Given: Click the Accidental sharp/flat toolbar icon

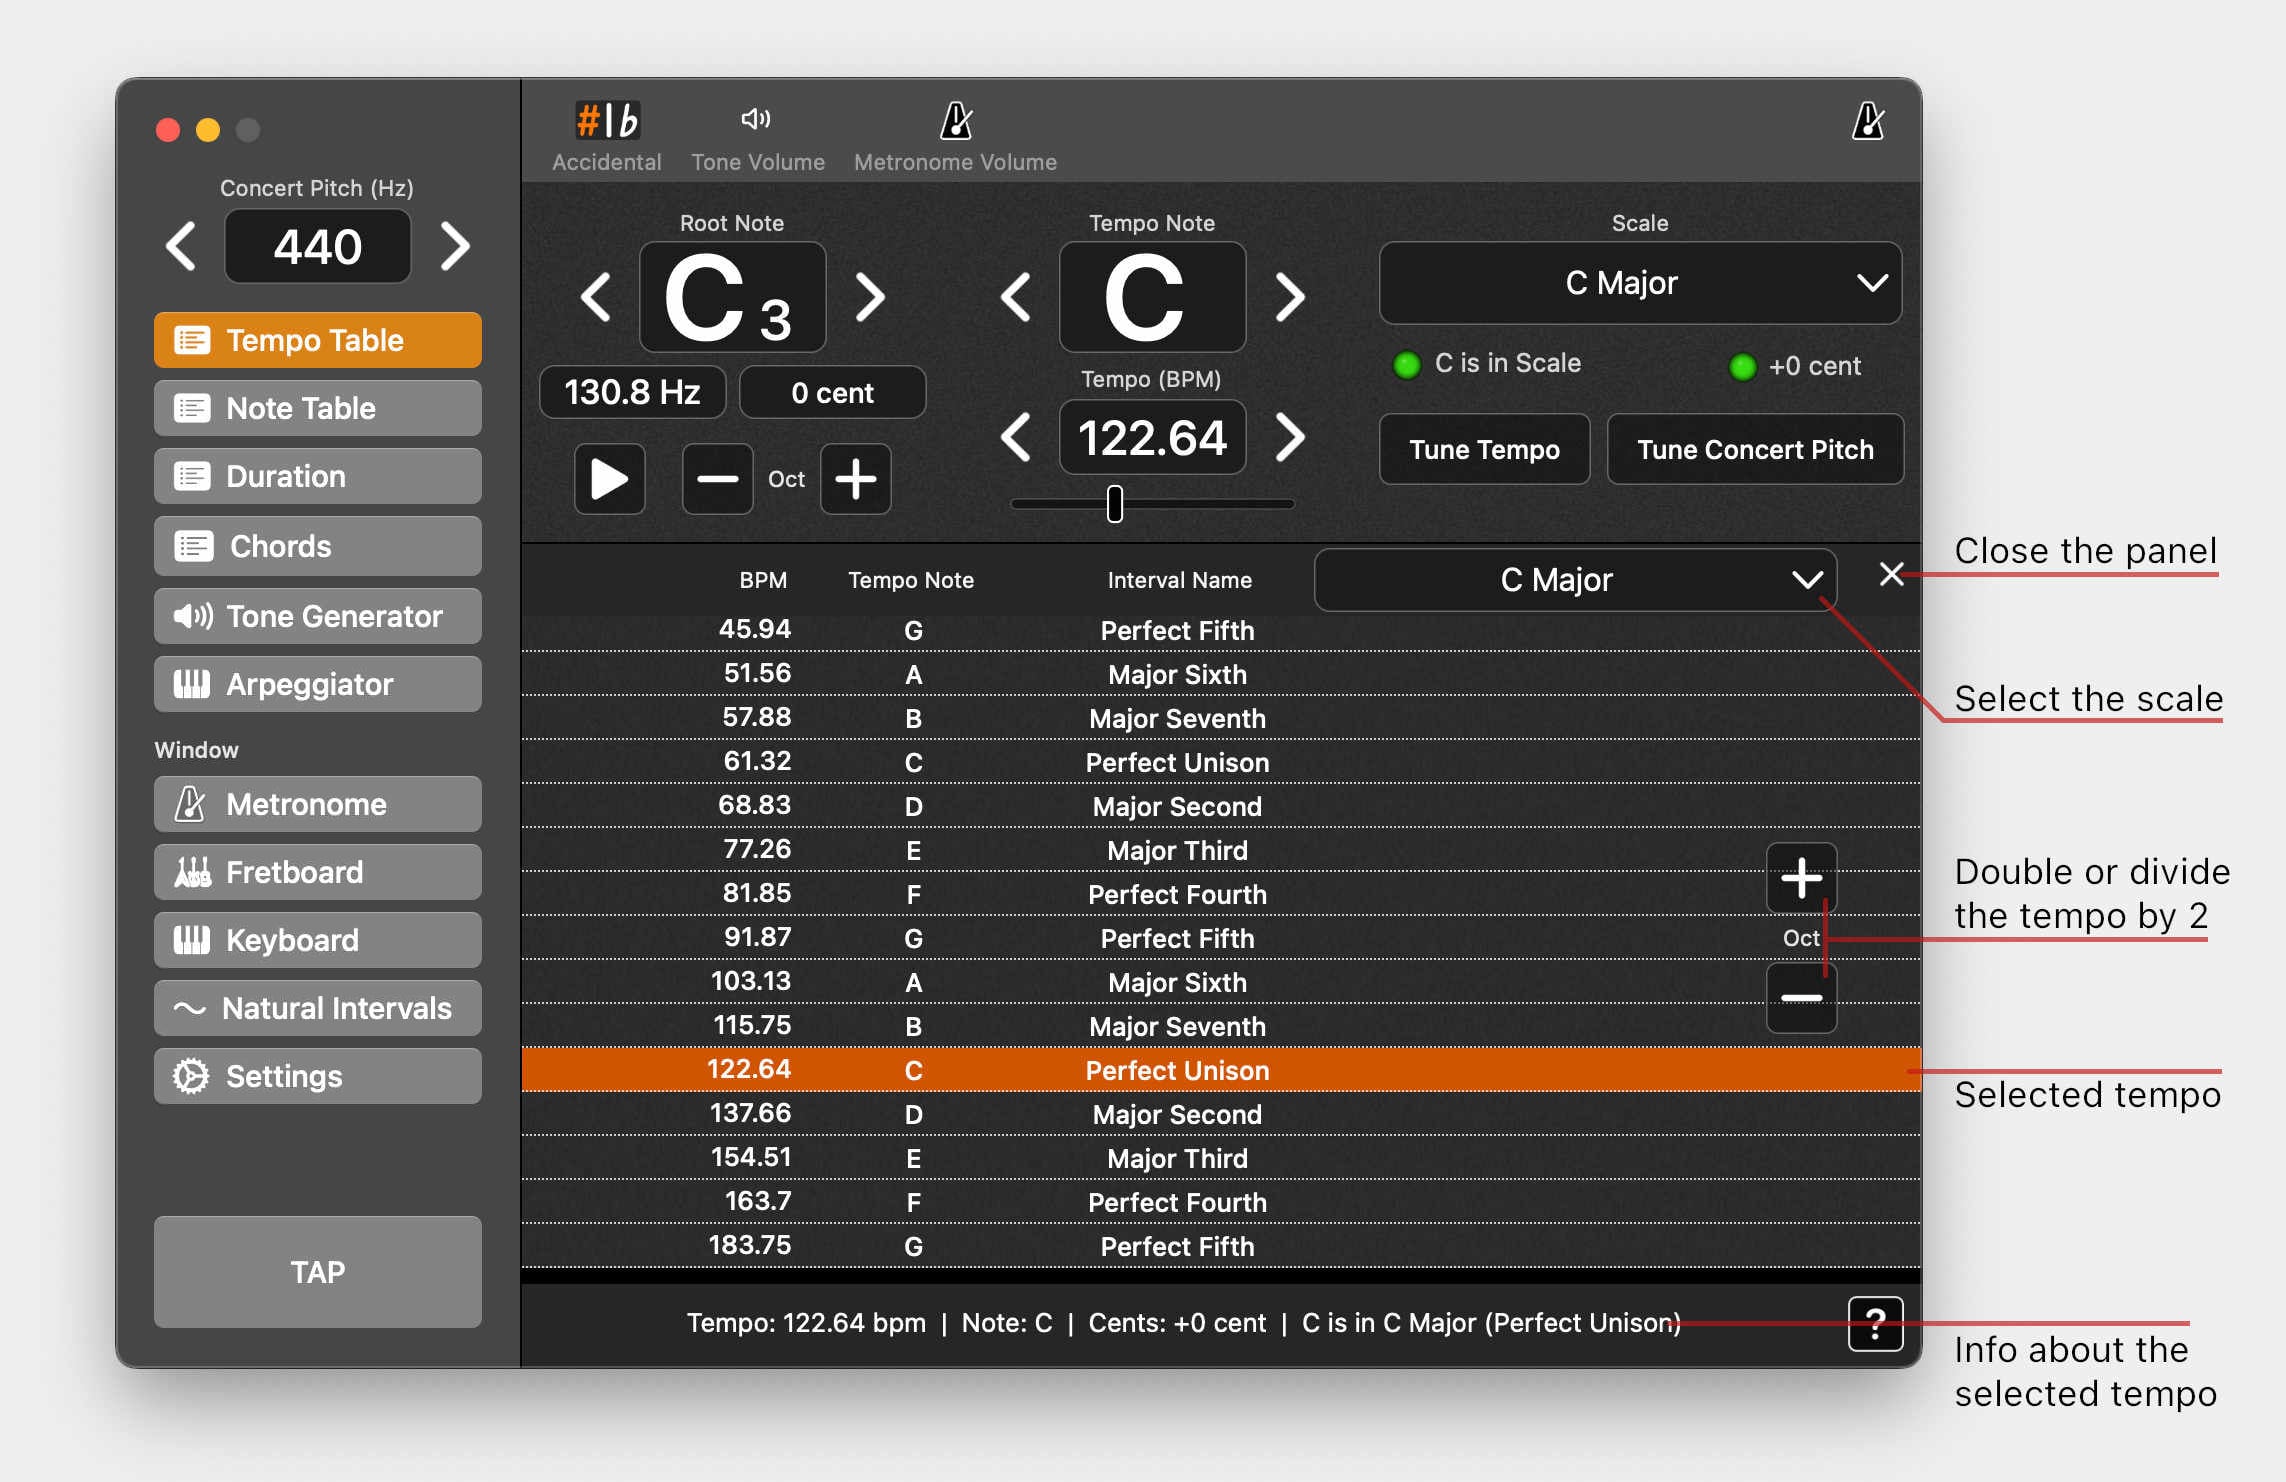Looking at the screenshot, I should [x=606, y=122].
